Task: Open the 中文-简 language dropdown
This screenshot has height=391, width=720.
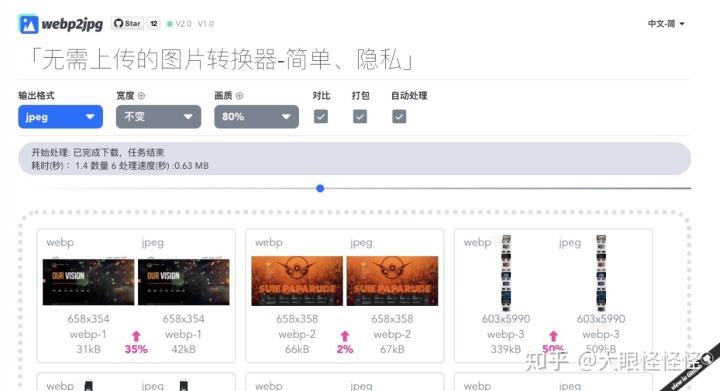Action: click(666, 24)
